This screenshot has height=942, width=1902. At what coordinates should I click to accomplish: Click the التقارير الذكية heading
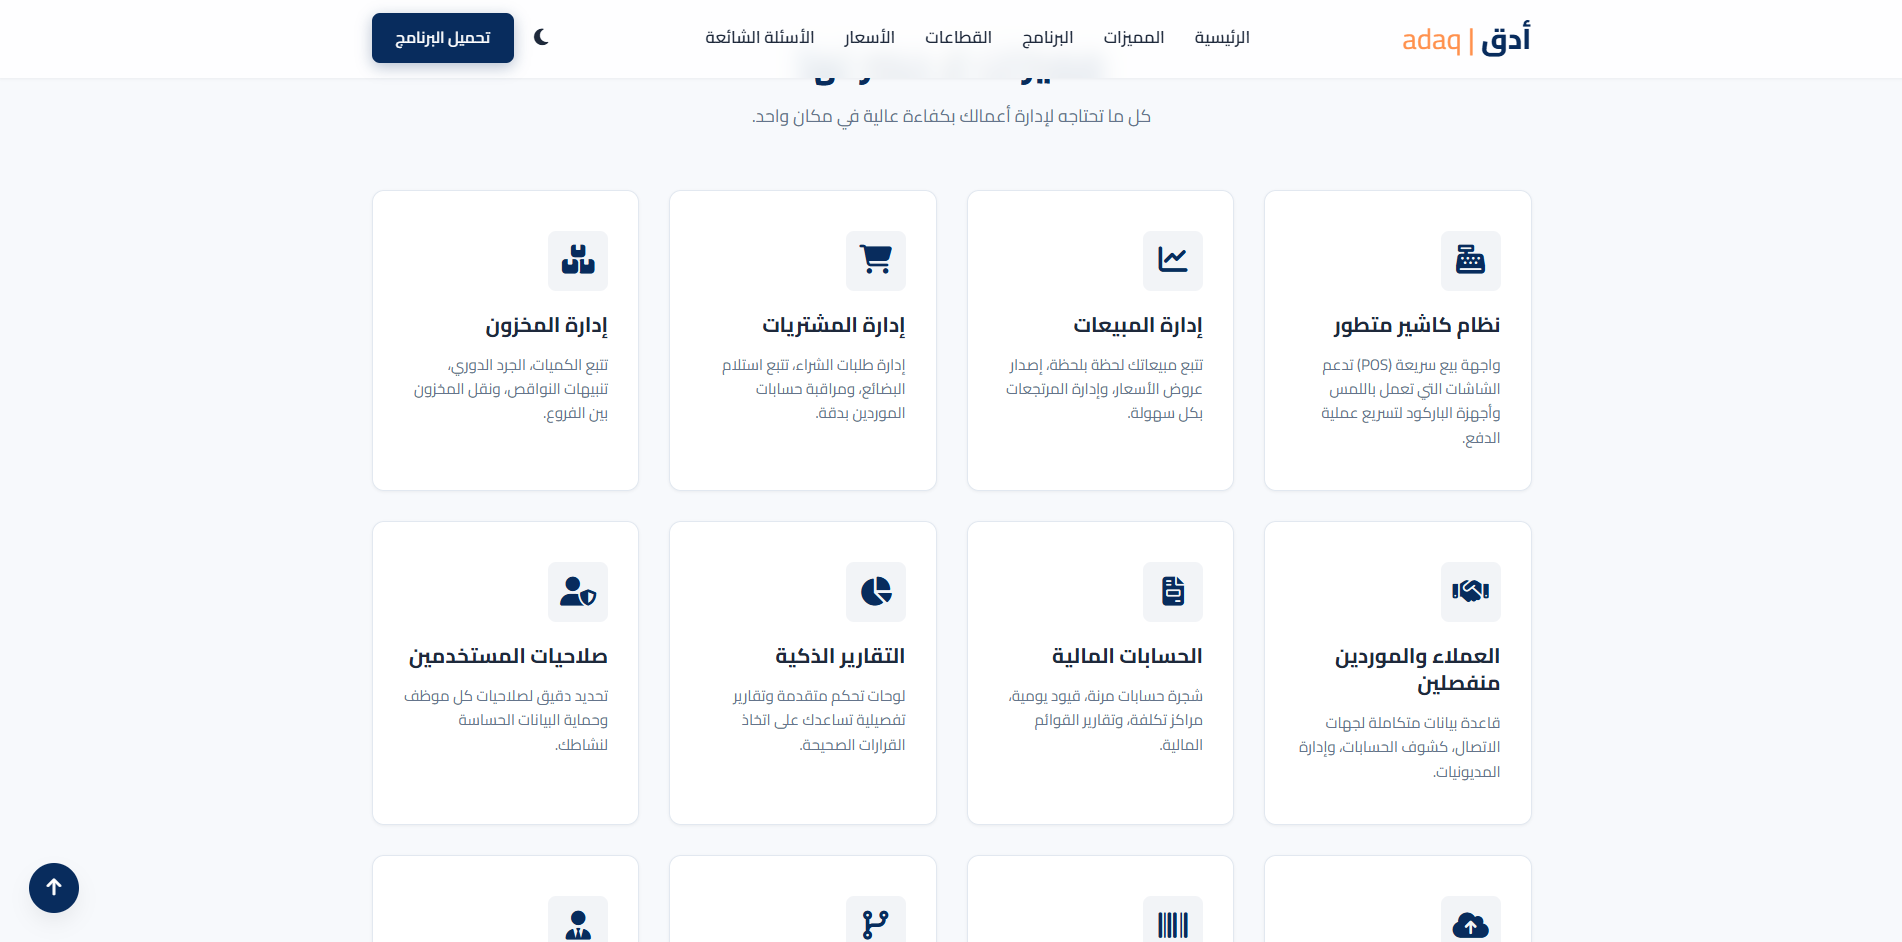tap(840, 656)
